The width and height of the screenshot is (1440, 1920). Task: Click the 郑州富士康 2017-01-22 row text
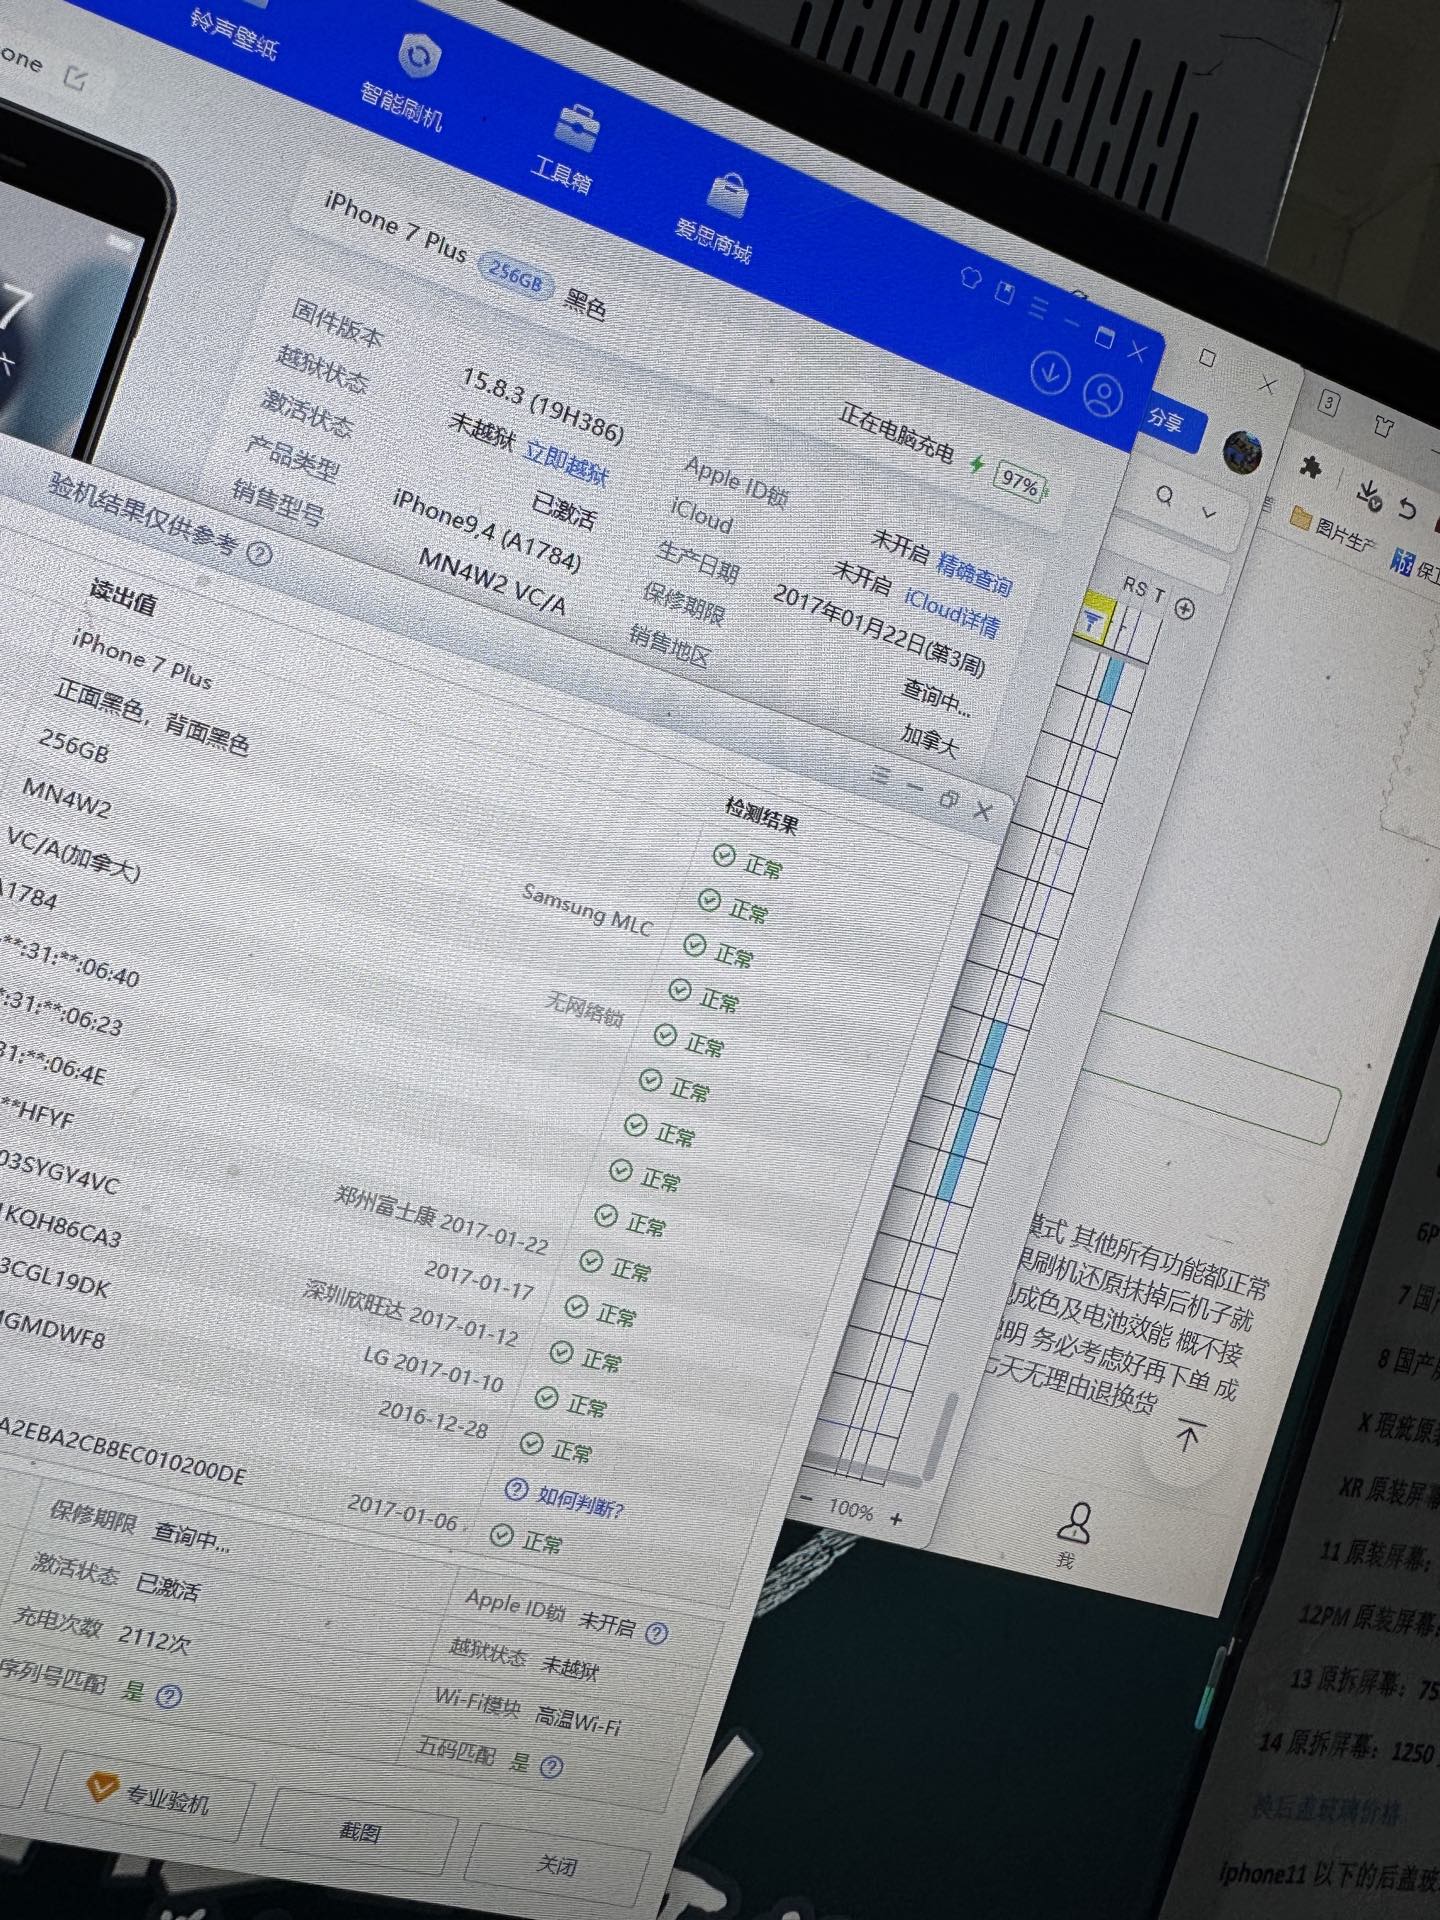pyautogui.click(x=443, y=1220)
